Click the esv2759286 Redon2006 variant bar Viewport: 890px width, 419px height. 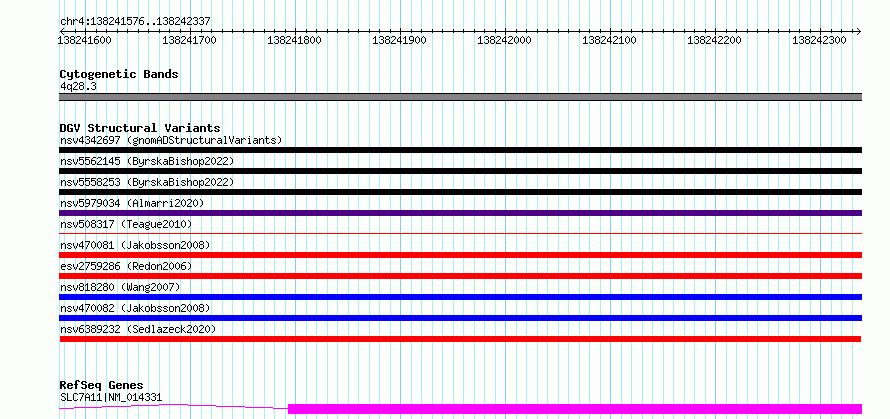pyautogui.click(x=460, y=276)
